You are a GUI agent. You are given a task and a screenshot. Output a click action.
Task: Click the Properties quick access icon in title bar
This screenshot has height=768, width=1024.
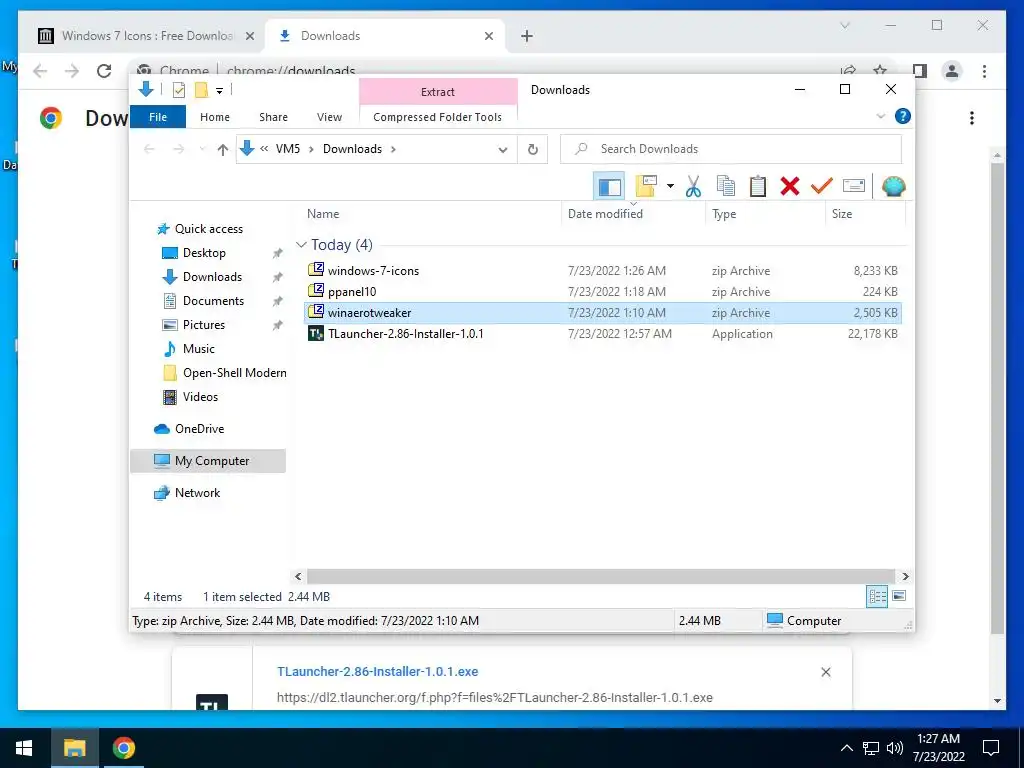click(x=178, y=90)
